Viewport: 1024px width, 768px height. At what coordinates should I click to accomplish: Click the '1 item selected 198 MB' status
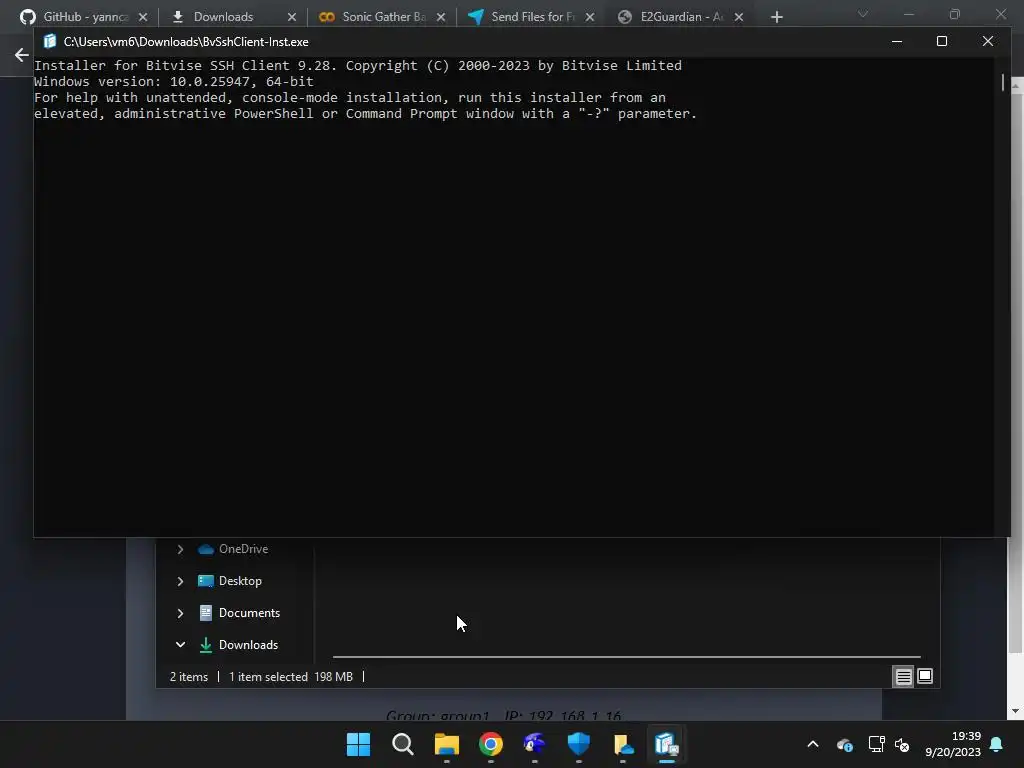point(291,677)
